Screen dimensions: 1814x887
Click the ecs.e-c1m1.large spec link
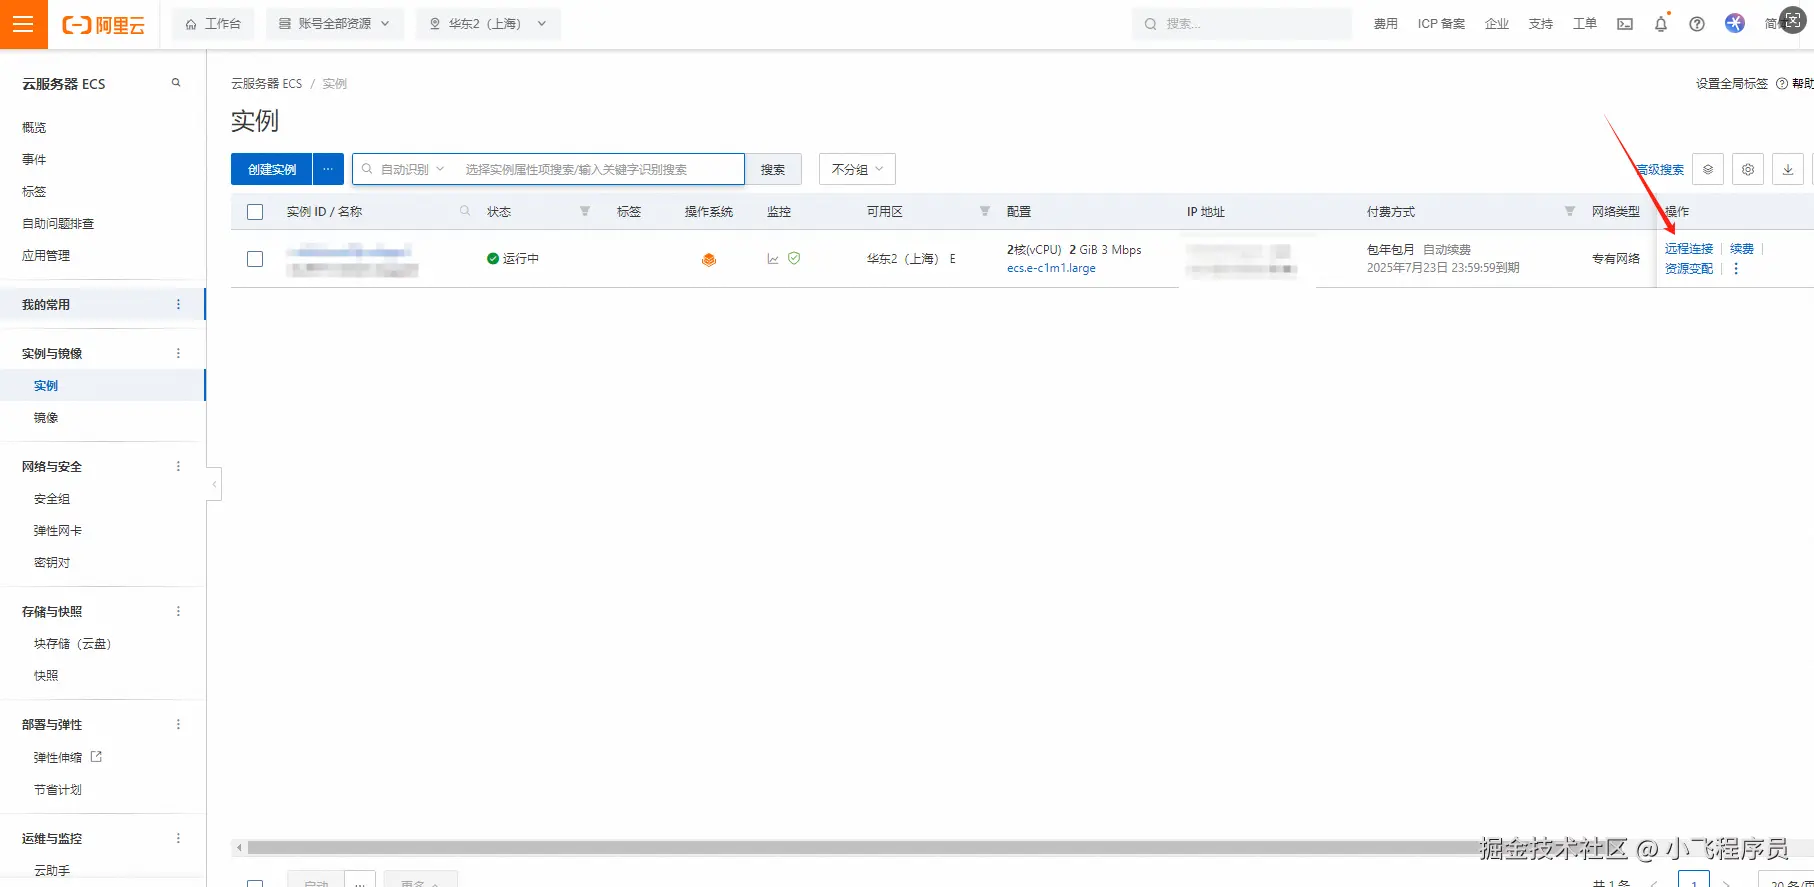click(1051, 268)
